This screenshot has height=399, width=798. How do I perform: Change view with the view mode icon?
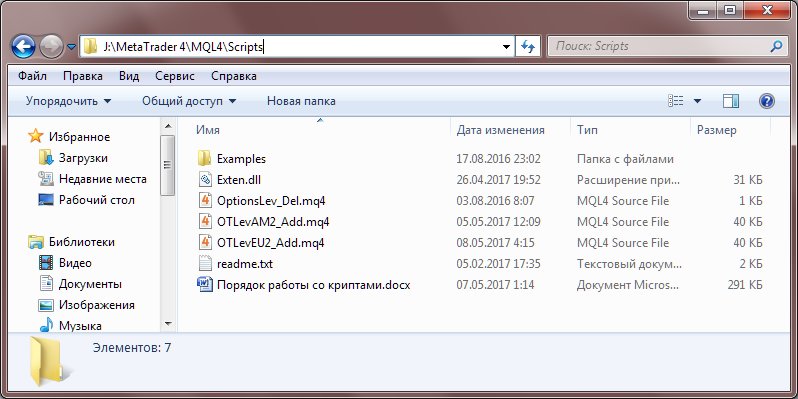675,101
